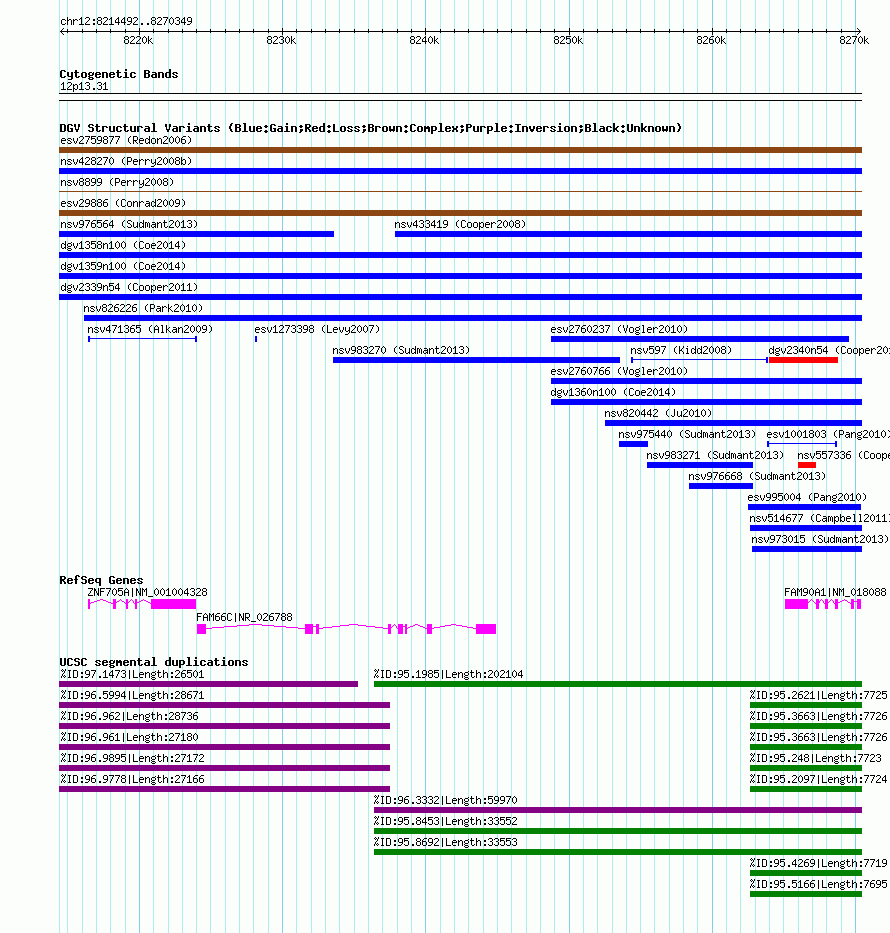Click the nsv973015 (Sudmant2013) label

pos(820,539)
